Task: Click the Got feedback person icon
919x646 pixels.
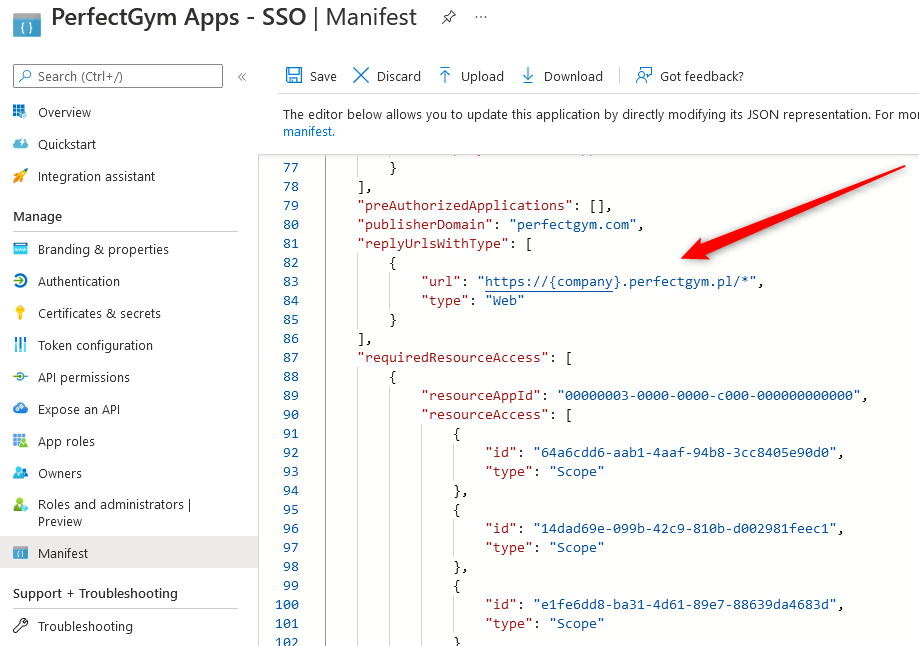Action: 644,76
